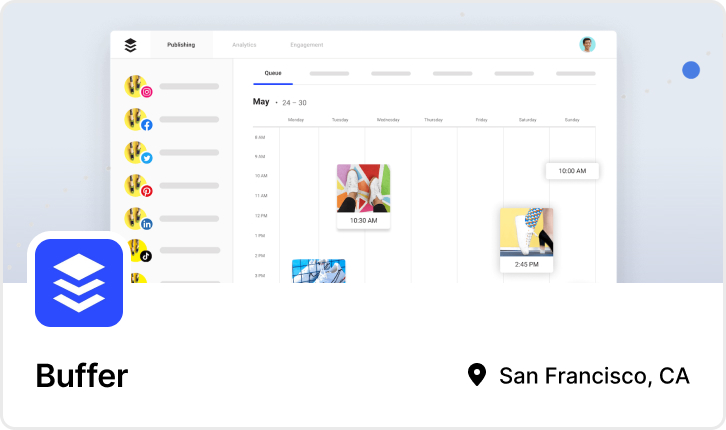Open the Queue tab

point(273,73)
